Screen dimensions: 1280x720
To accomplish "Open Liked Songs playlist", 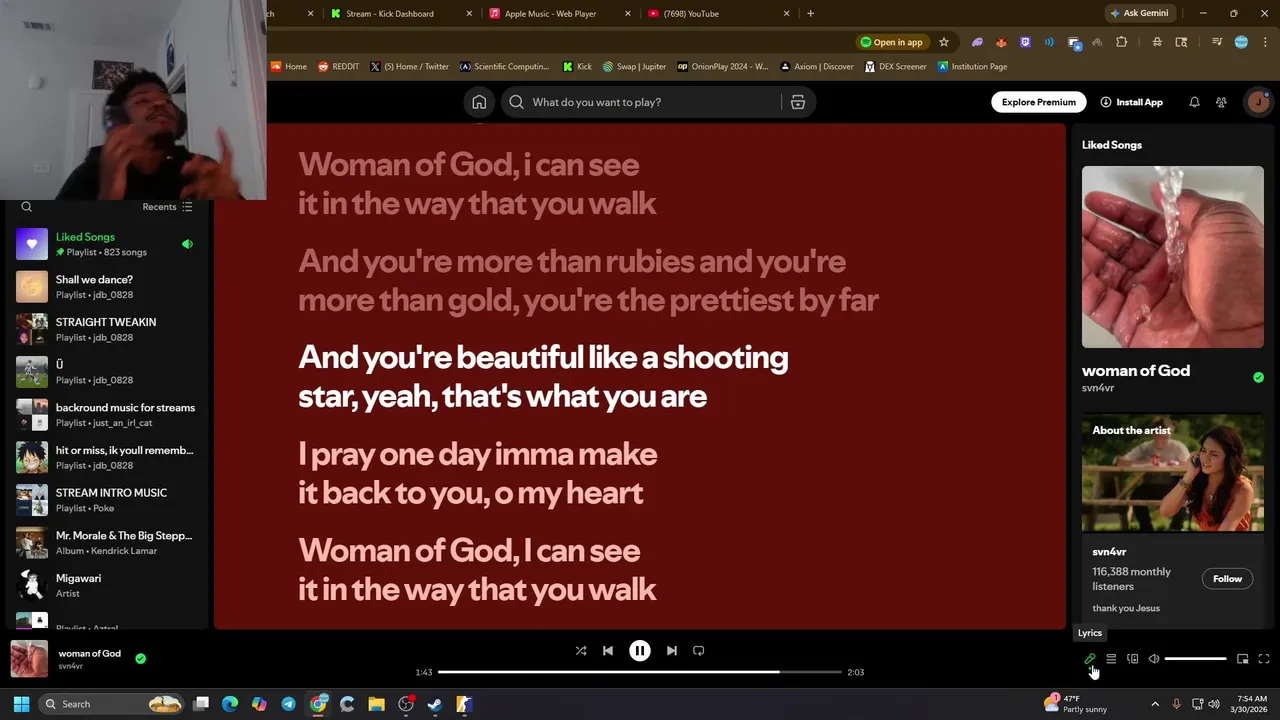I will 105,244.
